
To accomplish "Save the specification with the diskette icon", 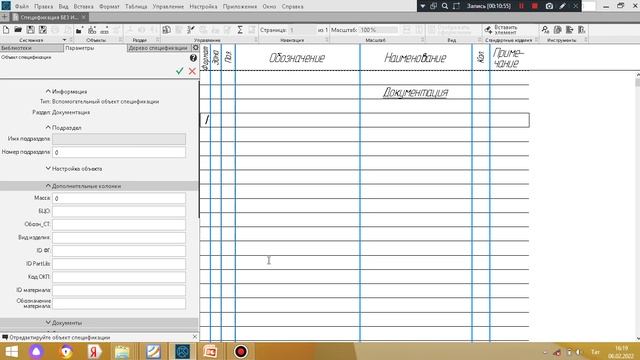I will pyautogui.click(x=31, y=30).
